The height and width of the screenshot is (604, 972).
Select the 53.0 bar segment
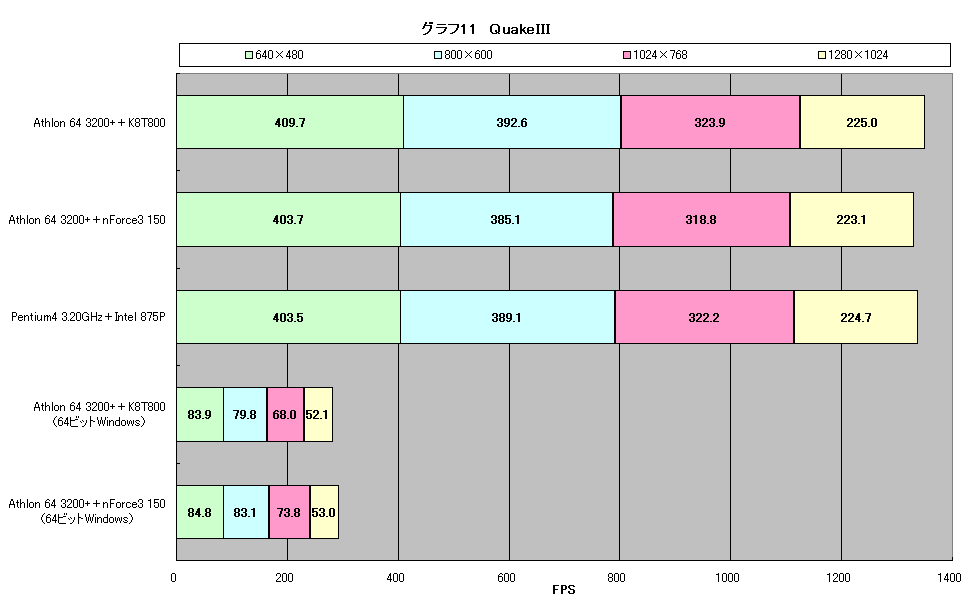click(x=324, y=512)
